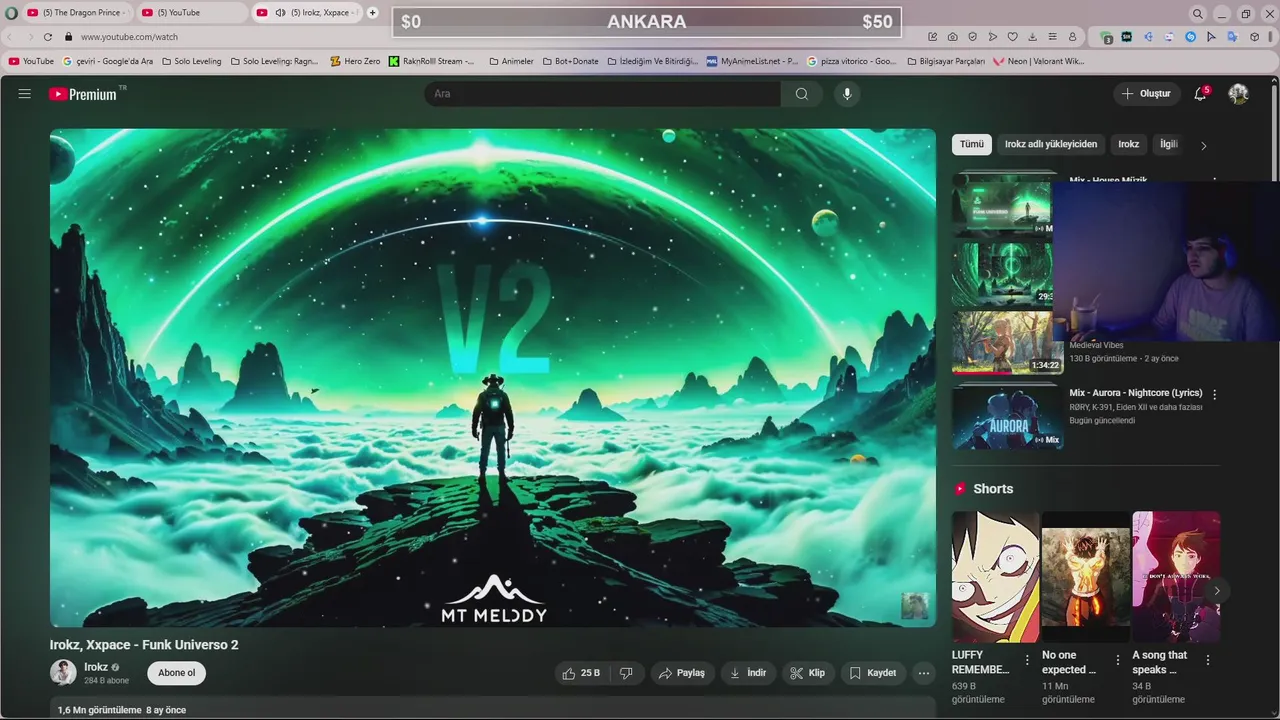Select the Irokz filter chip

point(1129,144)
